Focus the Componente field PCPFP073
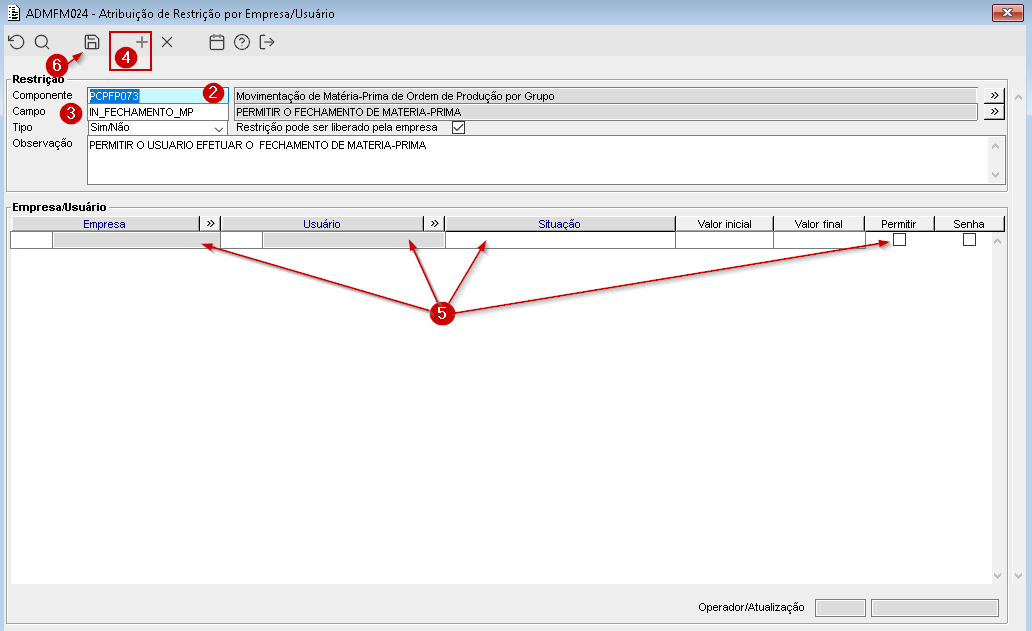Screen dimensions: 1032x631 (158, 95)
